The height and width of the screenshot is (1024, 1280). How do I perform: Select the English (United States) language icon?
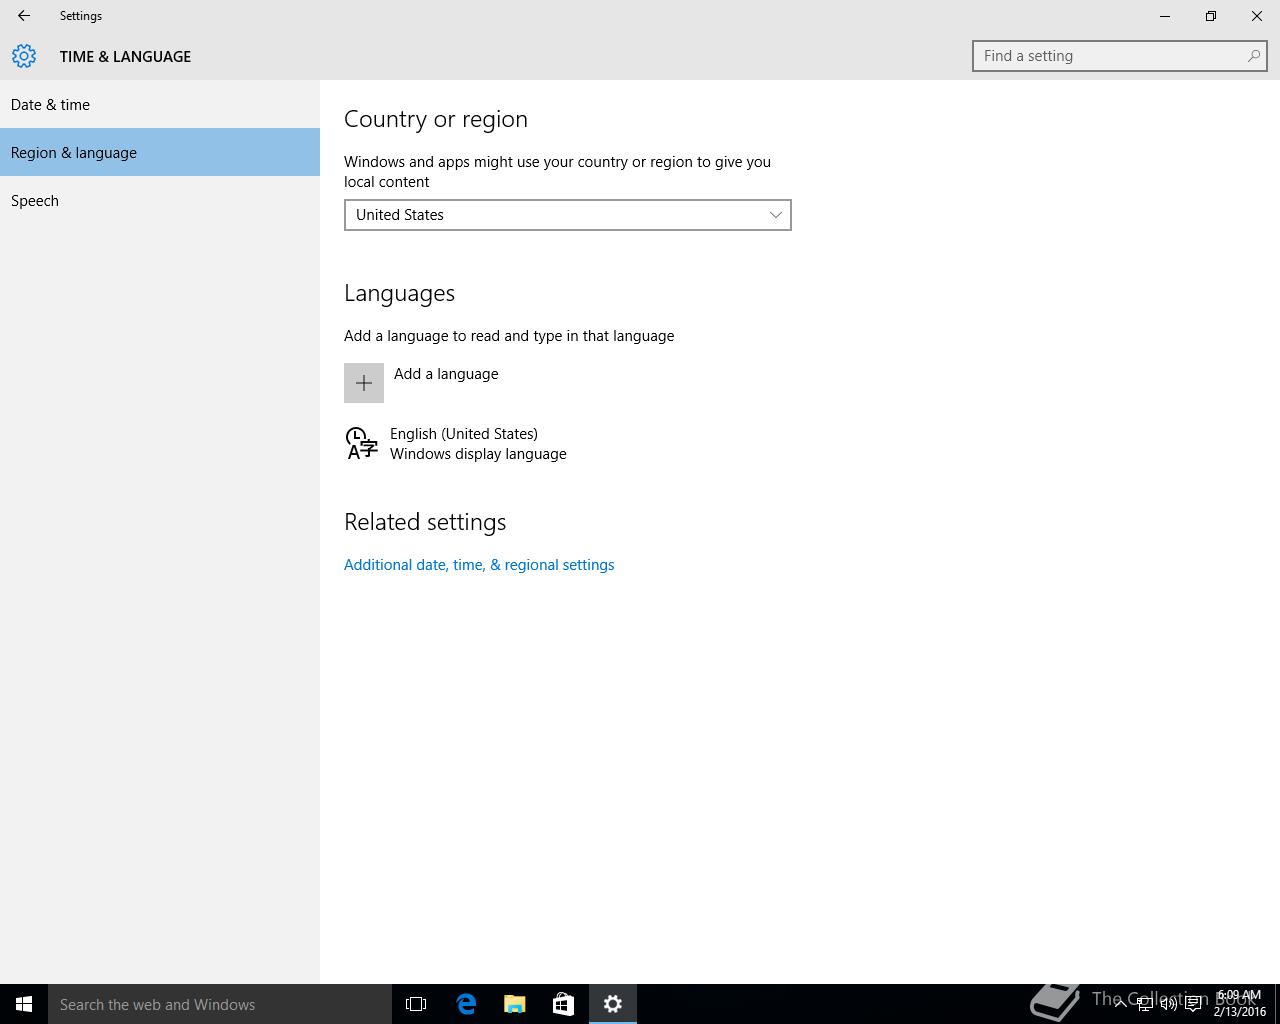tap(362, 443)
